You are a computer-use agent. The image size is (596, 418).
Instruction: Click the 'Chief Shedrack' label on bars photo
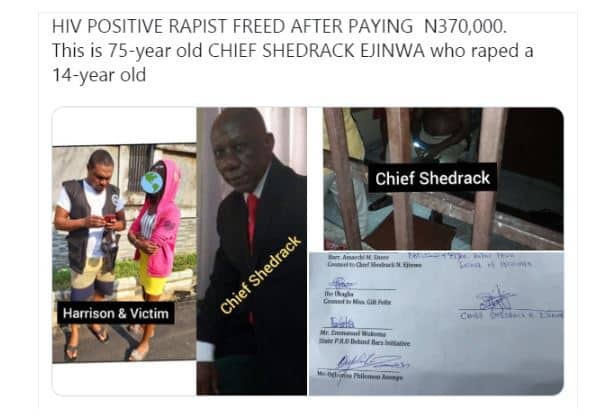click(433, 178)
